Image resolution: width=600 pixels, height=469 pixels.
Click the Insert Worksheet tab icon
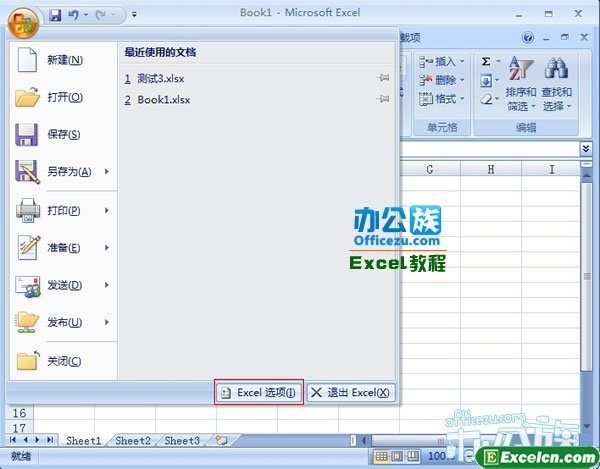click(x=221, y=440)
